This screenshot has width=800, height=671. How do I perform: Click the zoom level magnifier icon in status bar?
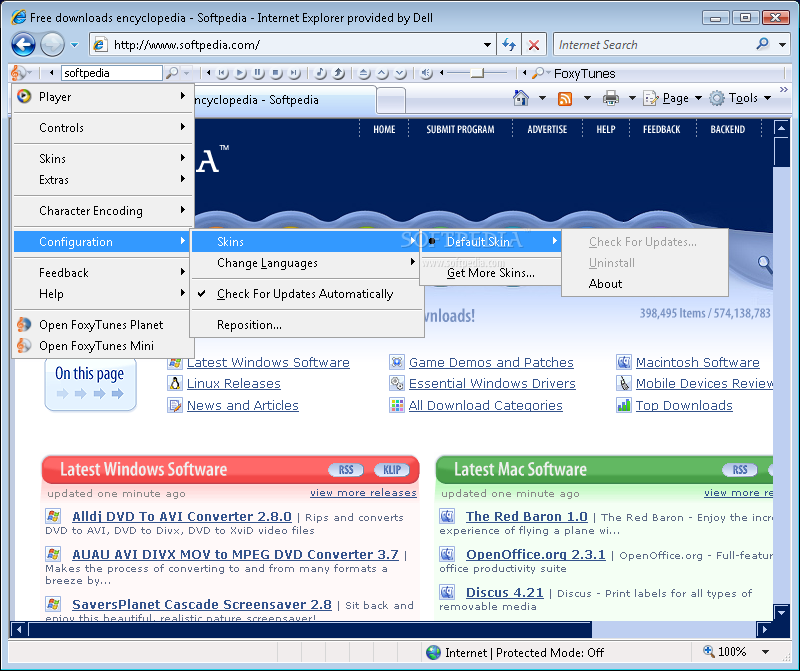click(709, 651)
